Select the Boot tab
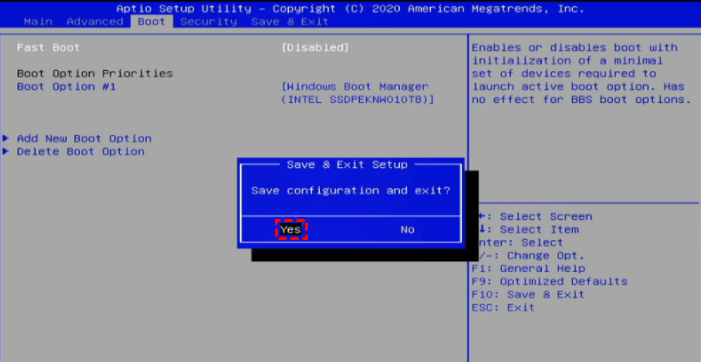This screenshot has height=362, width=701. pyautogui.click(x=152, y=21)
